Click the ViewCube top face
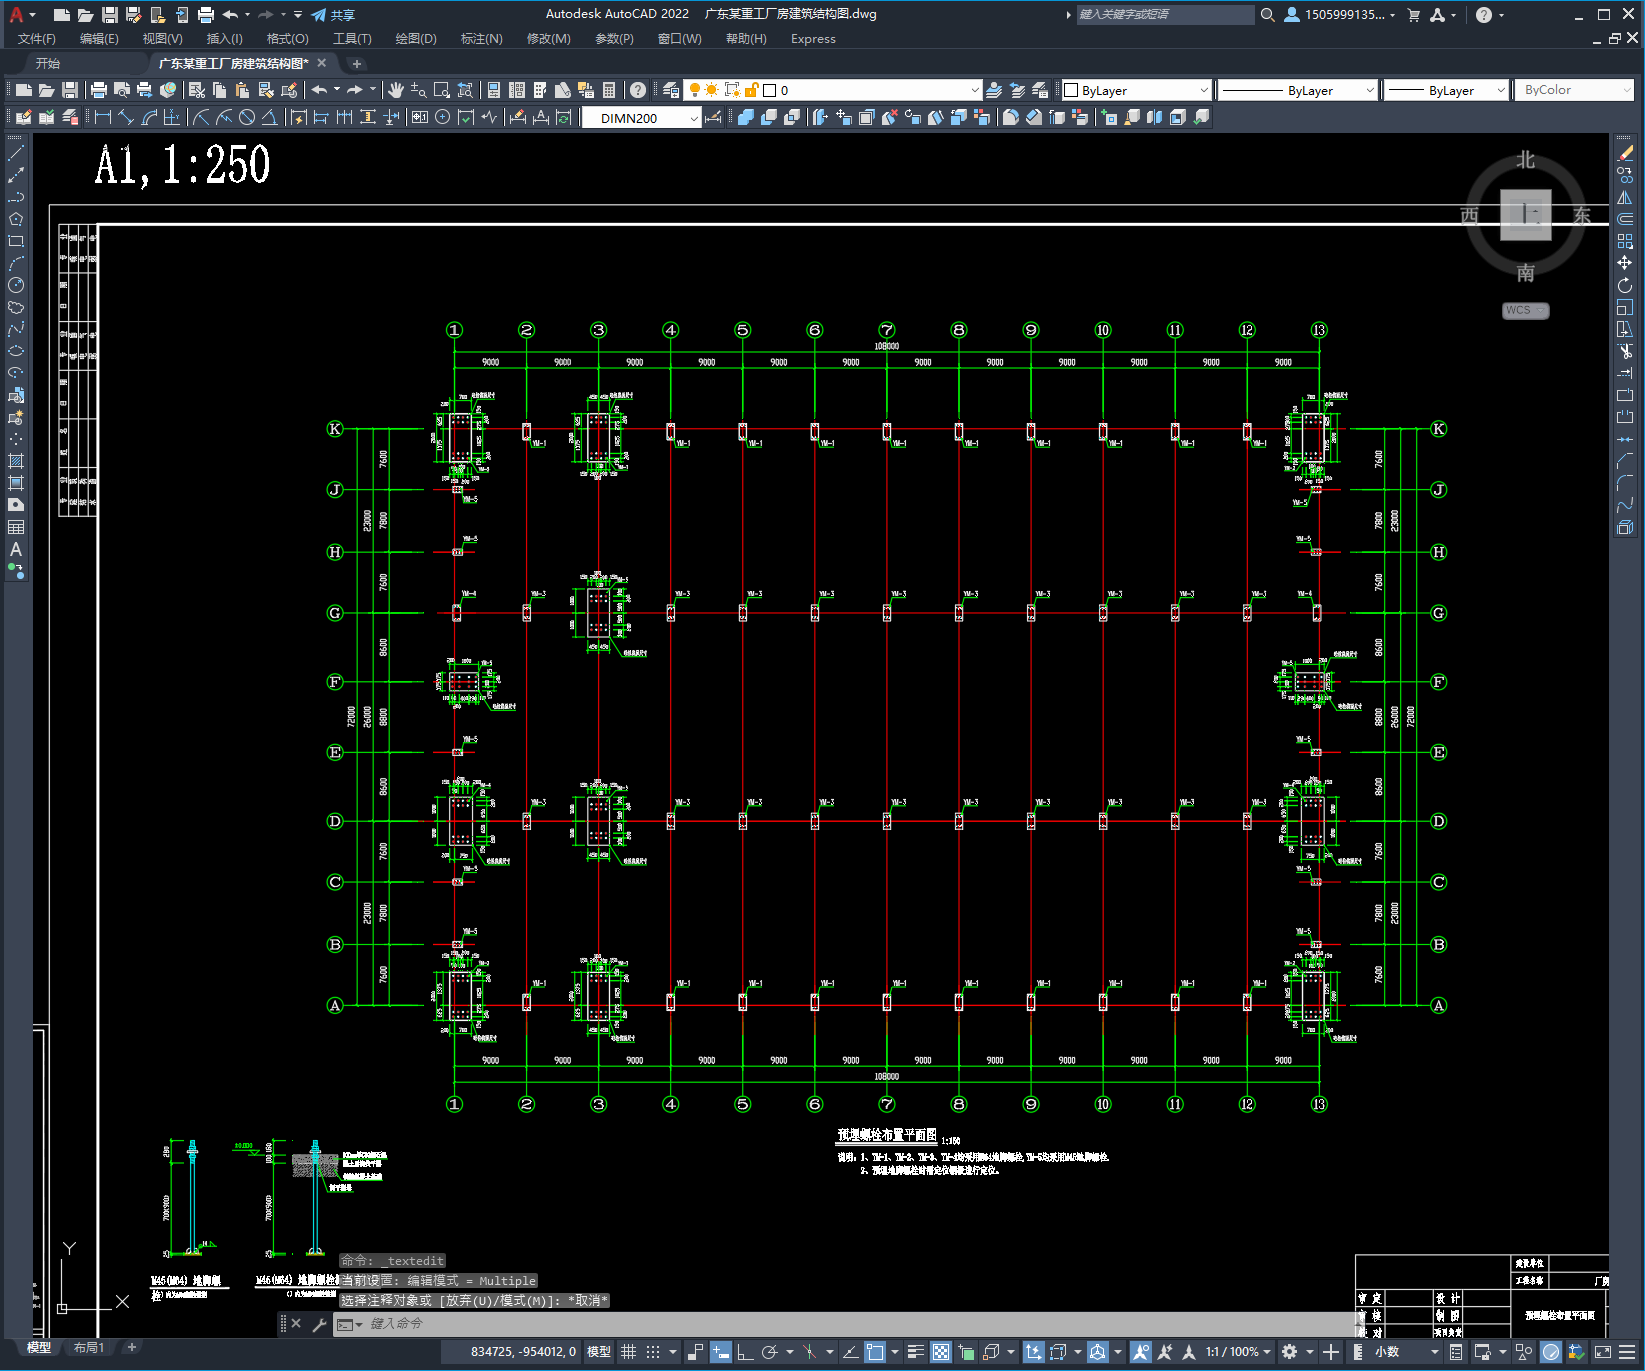The image size is (1645, 1371). click(x=1526, y=214)
